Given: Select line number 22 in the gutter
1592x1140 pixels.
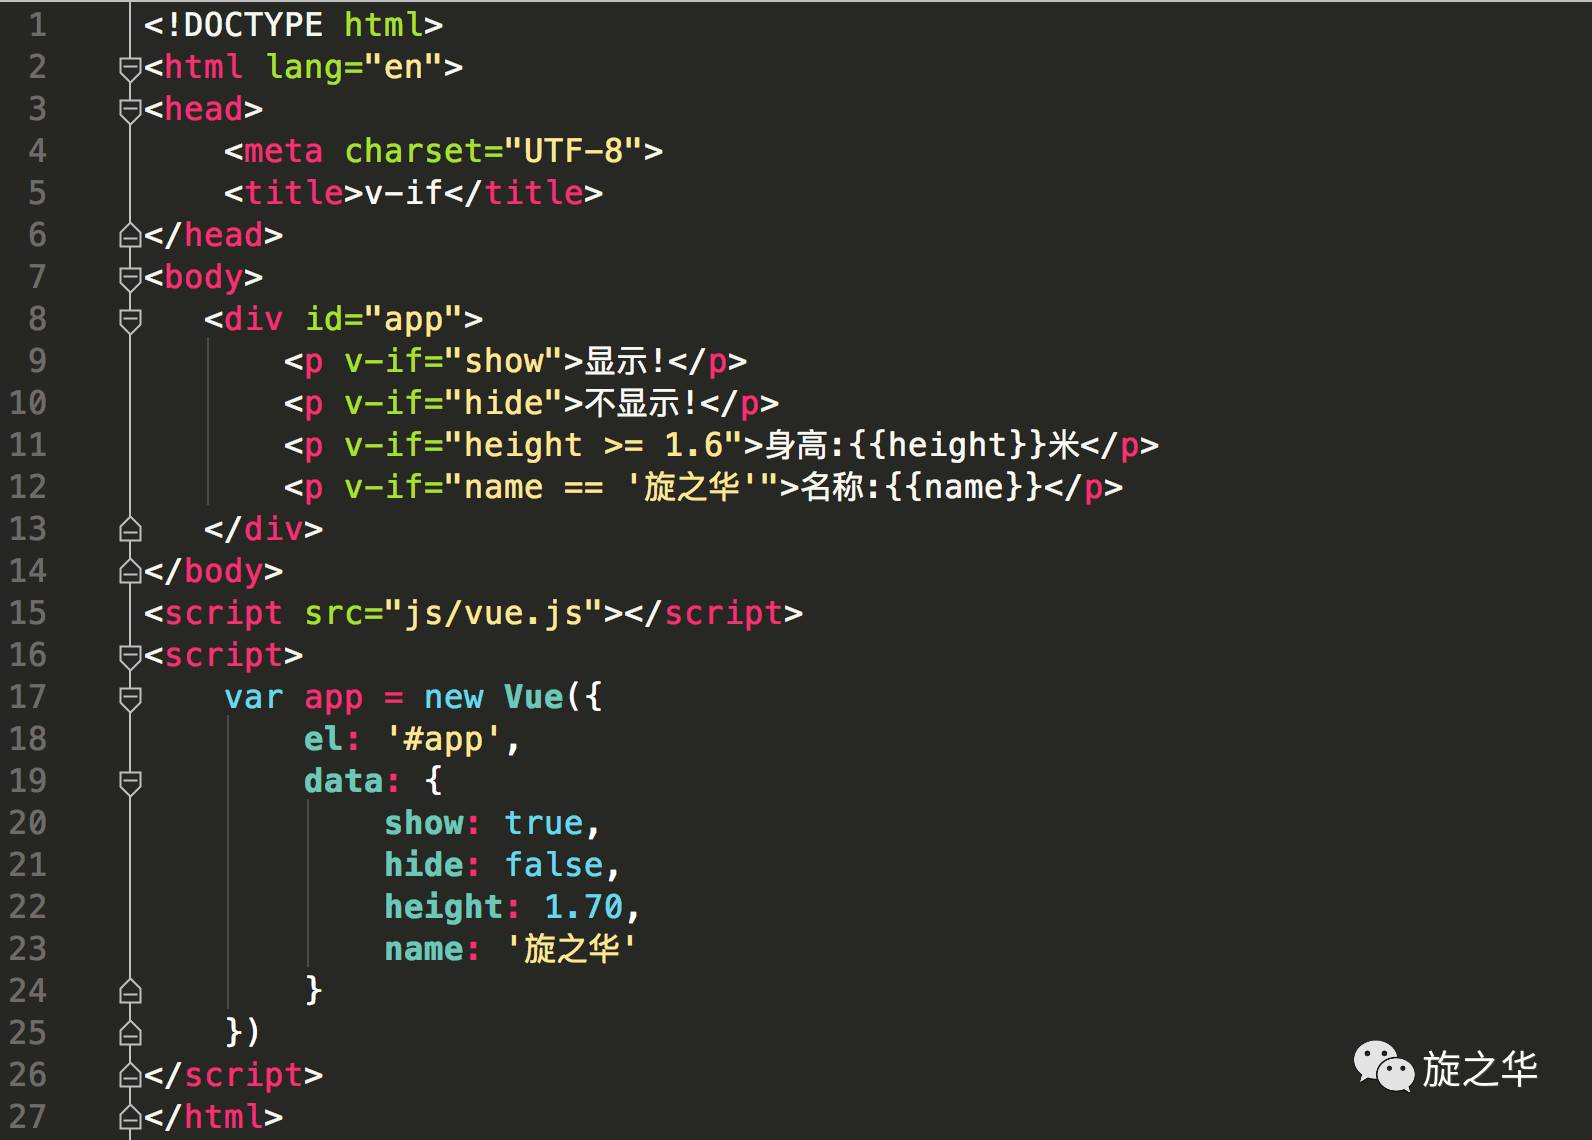Looking at the screenshot, I should [x=27, y=906].
